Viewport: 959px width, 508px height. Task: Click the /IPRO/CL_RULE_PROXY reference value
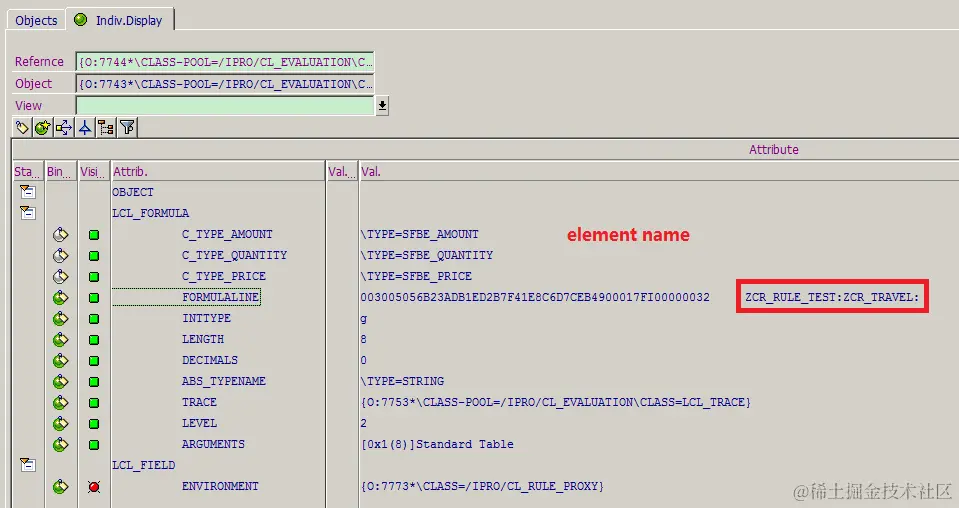point(482,486)
